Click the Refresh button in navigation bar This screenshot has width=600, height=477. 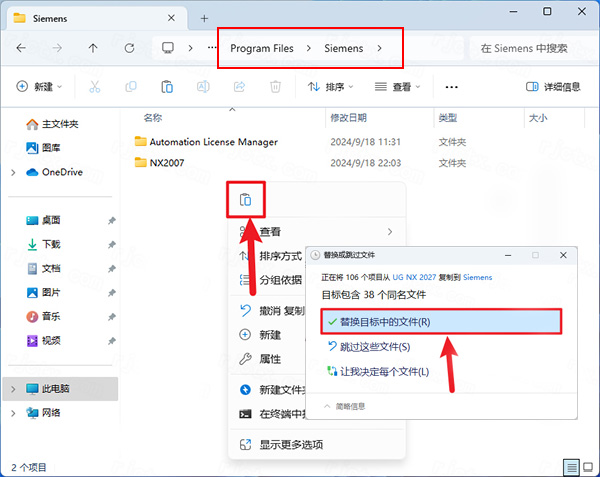(129, 48)
